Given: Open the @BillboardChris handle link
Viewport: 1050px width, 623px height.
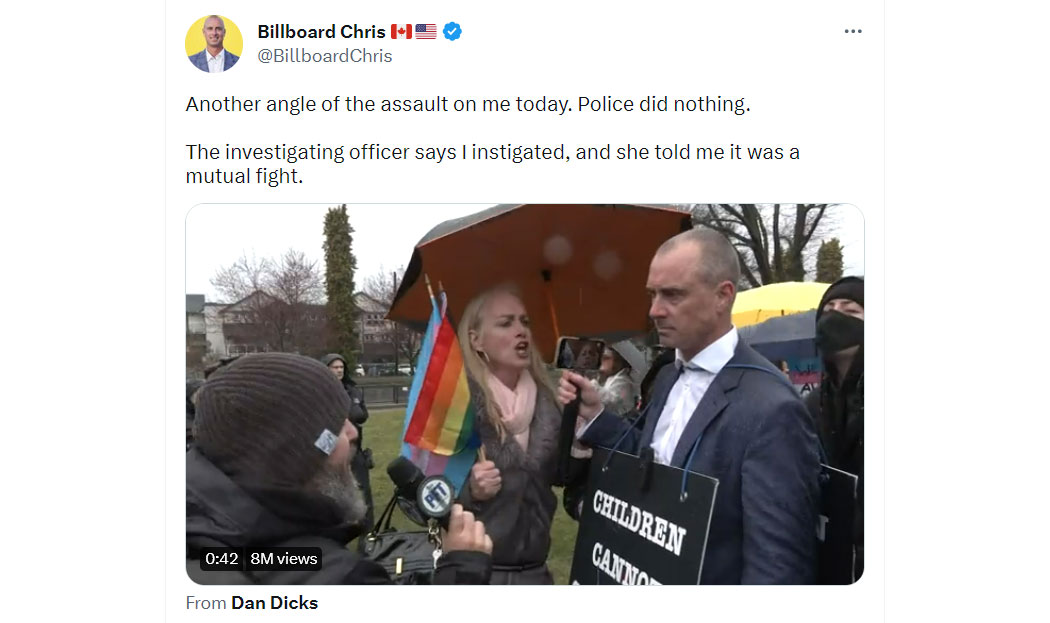Looking at the screenshot, I should point(325,56).
